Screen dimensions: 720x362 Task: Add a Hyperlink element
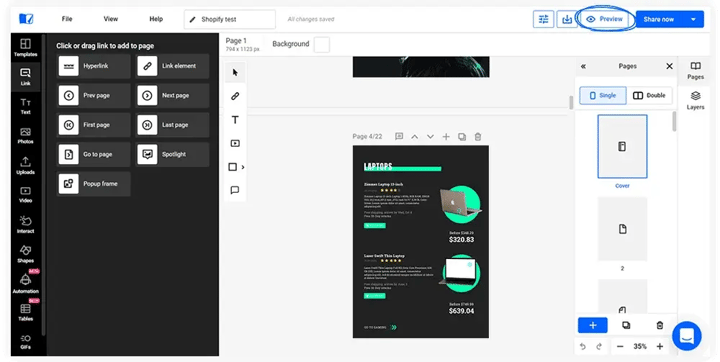(x=94, y=66)
